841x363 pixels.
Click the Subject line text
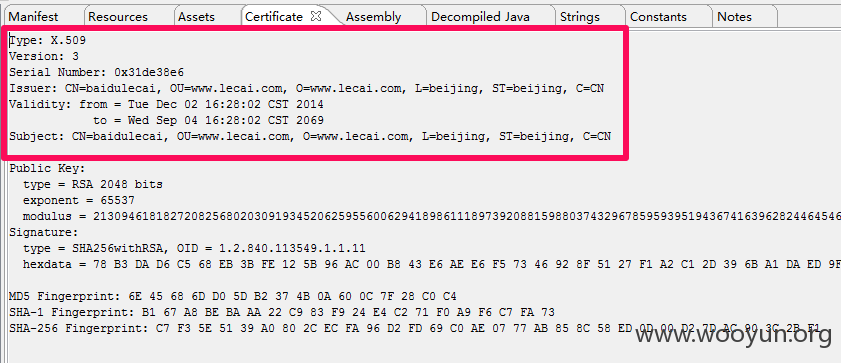(x=309, y=136)
